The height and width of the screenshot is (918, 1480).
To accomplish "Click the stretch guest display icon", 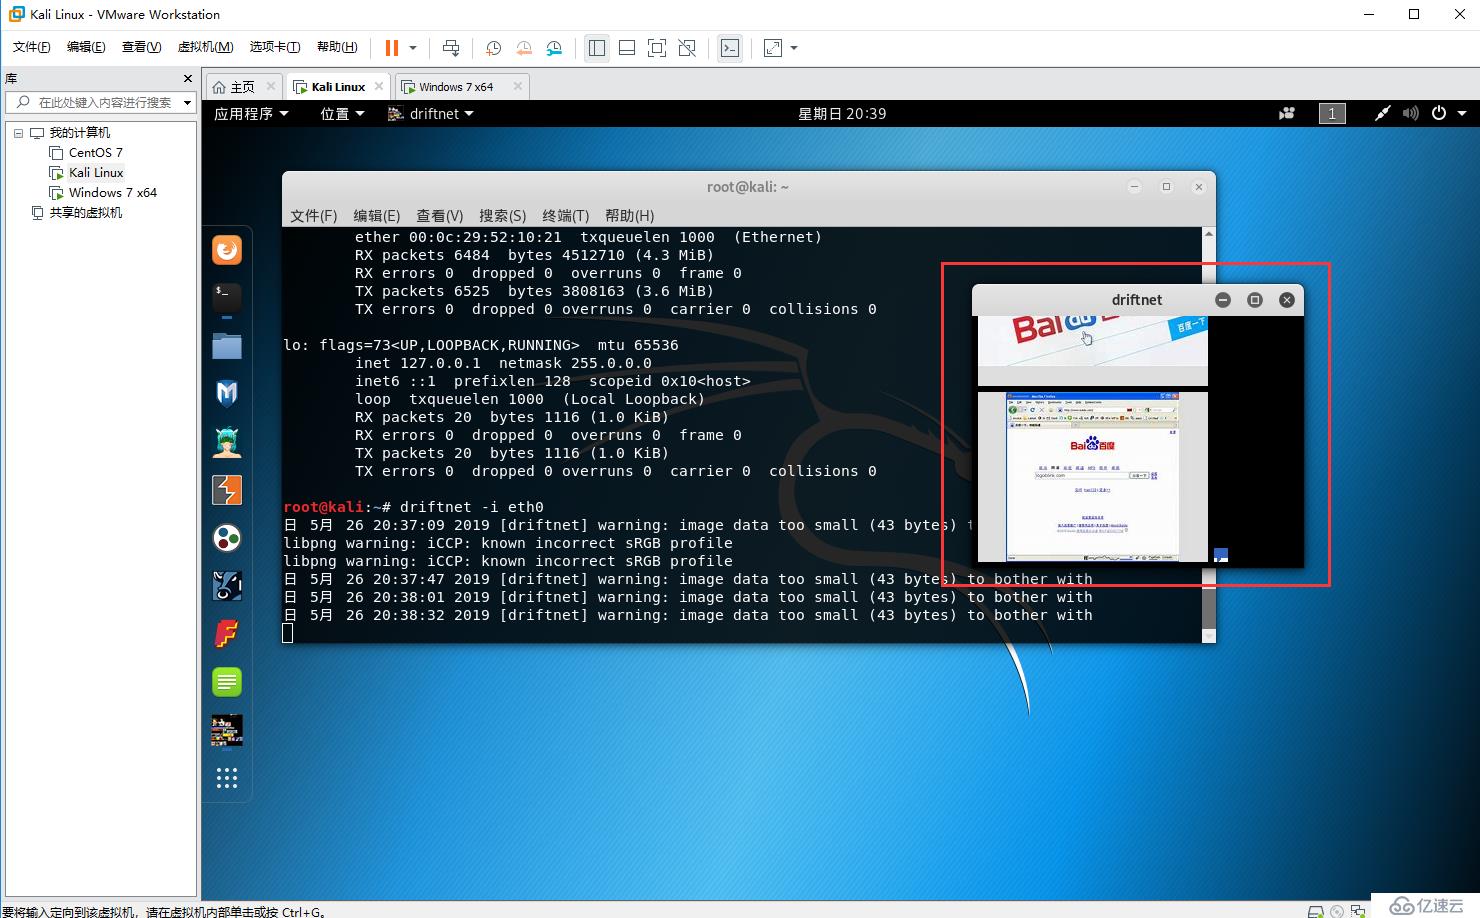I will (773, 48).
